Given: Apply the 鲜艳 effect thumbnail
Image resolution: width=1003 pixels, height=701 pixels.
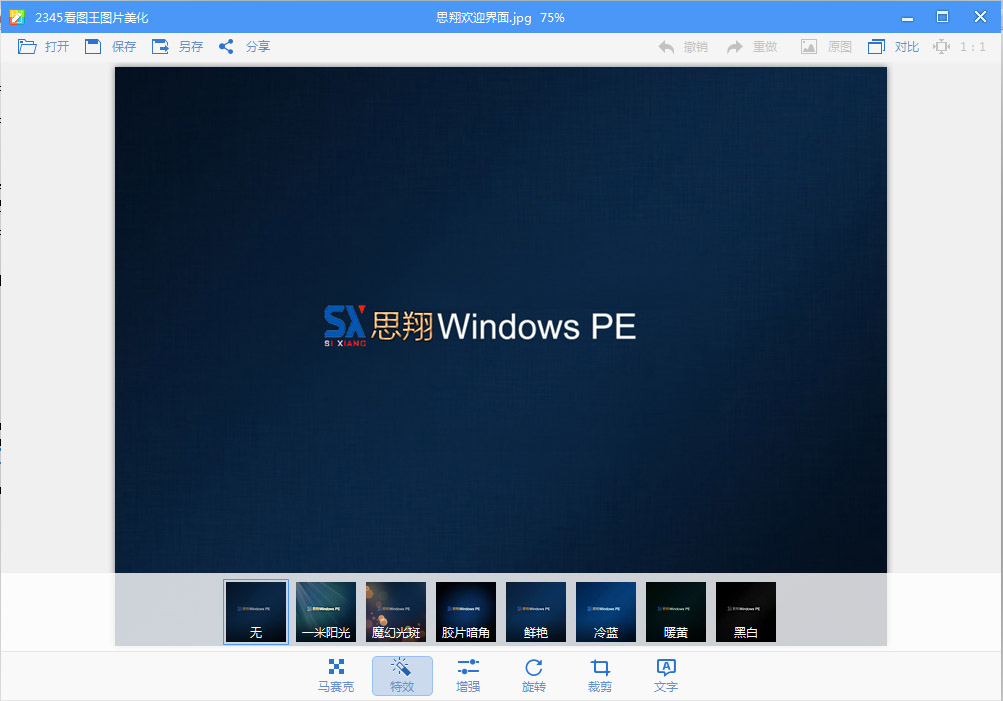Looking at the screenshot, I should (x=536, y=612).
